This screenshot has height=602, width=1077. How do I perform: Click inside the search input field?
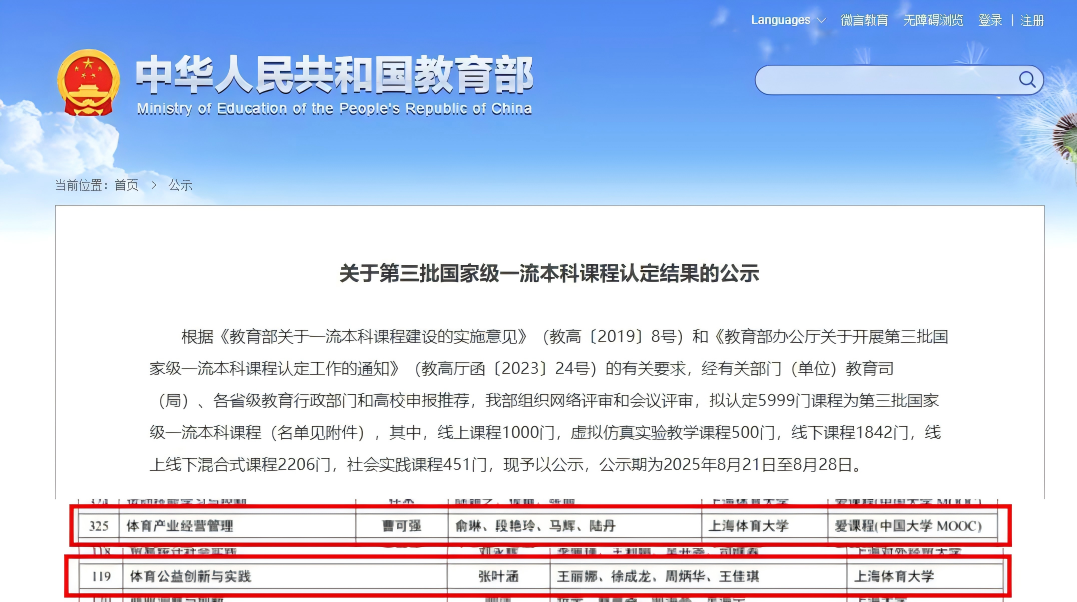pos(886,80)
